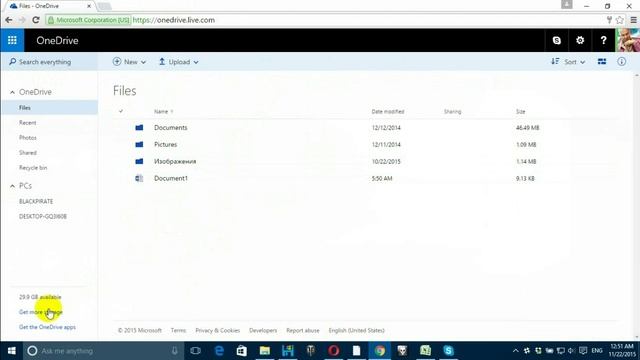Click Get the OneDrive apps link
The image size is (640, 360).
coord(47,327)
